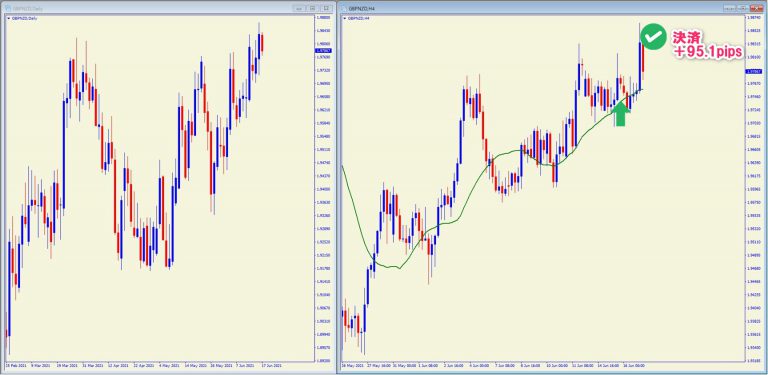Click the GBPNZD Daily window title icon
This screenshot has height=375, width=768.
[x=8, y=8]
